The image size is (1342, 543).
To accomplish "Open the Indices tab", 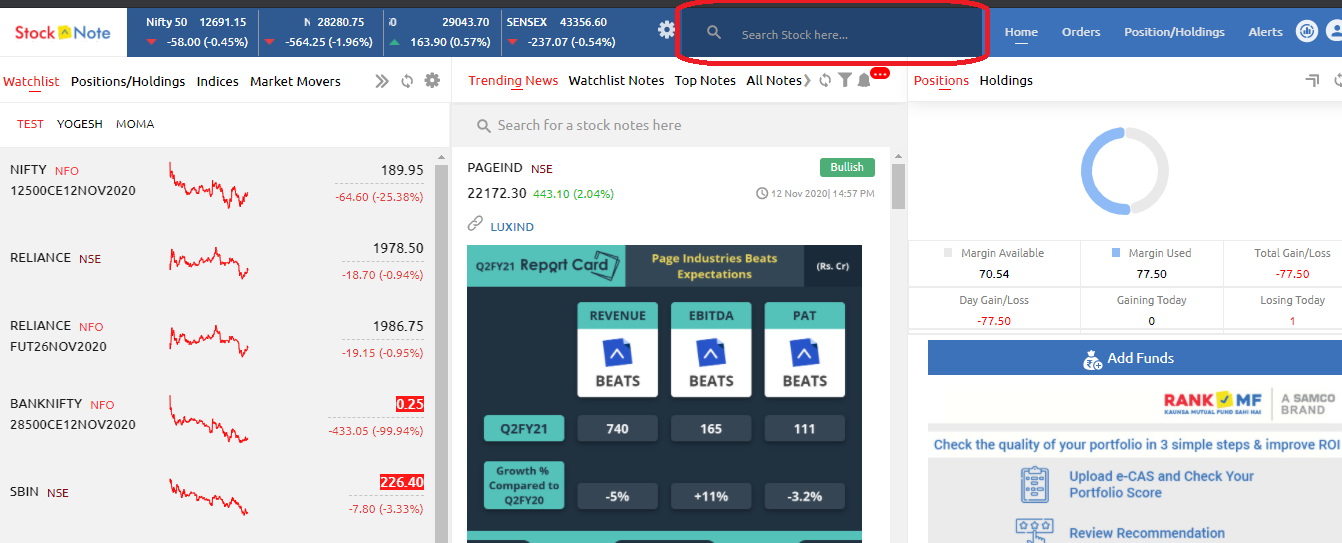I will pyautogui.click(x=218, y=81).
